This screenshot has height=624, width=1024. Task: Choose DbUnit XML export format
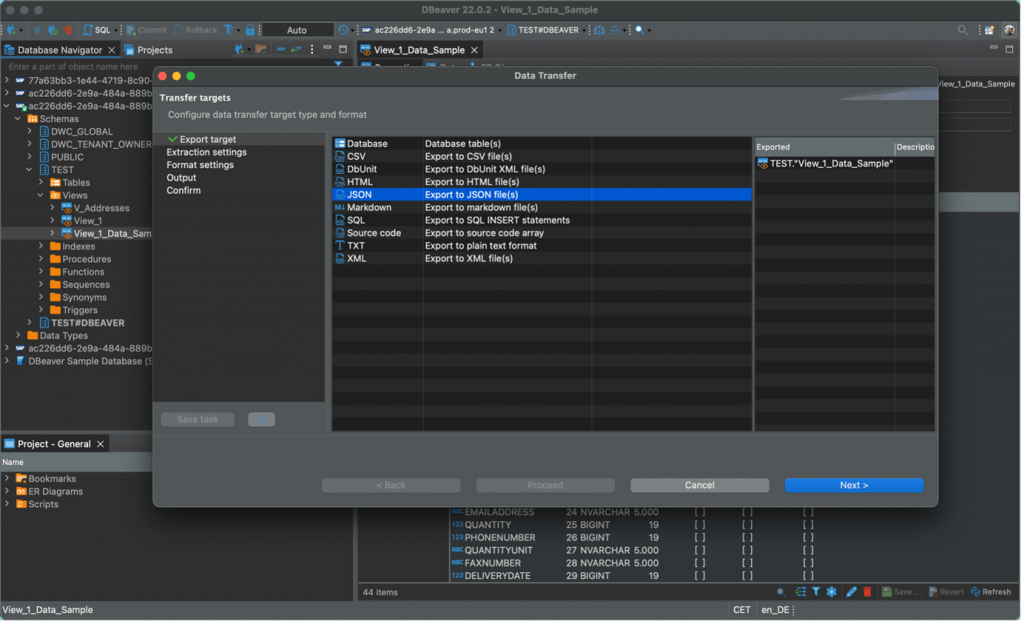[541, 169]
